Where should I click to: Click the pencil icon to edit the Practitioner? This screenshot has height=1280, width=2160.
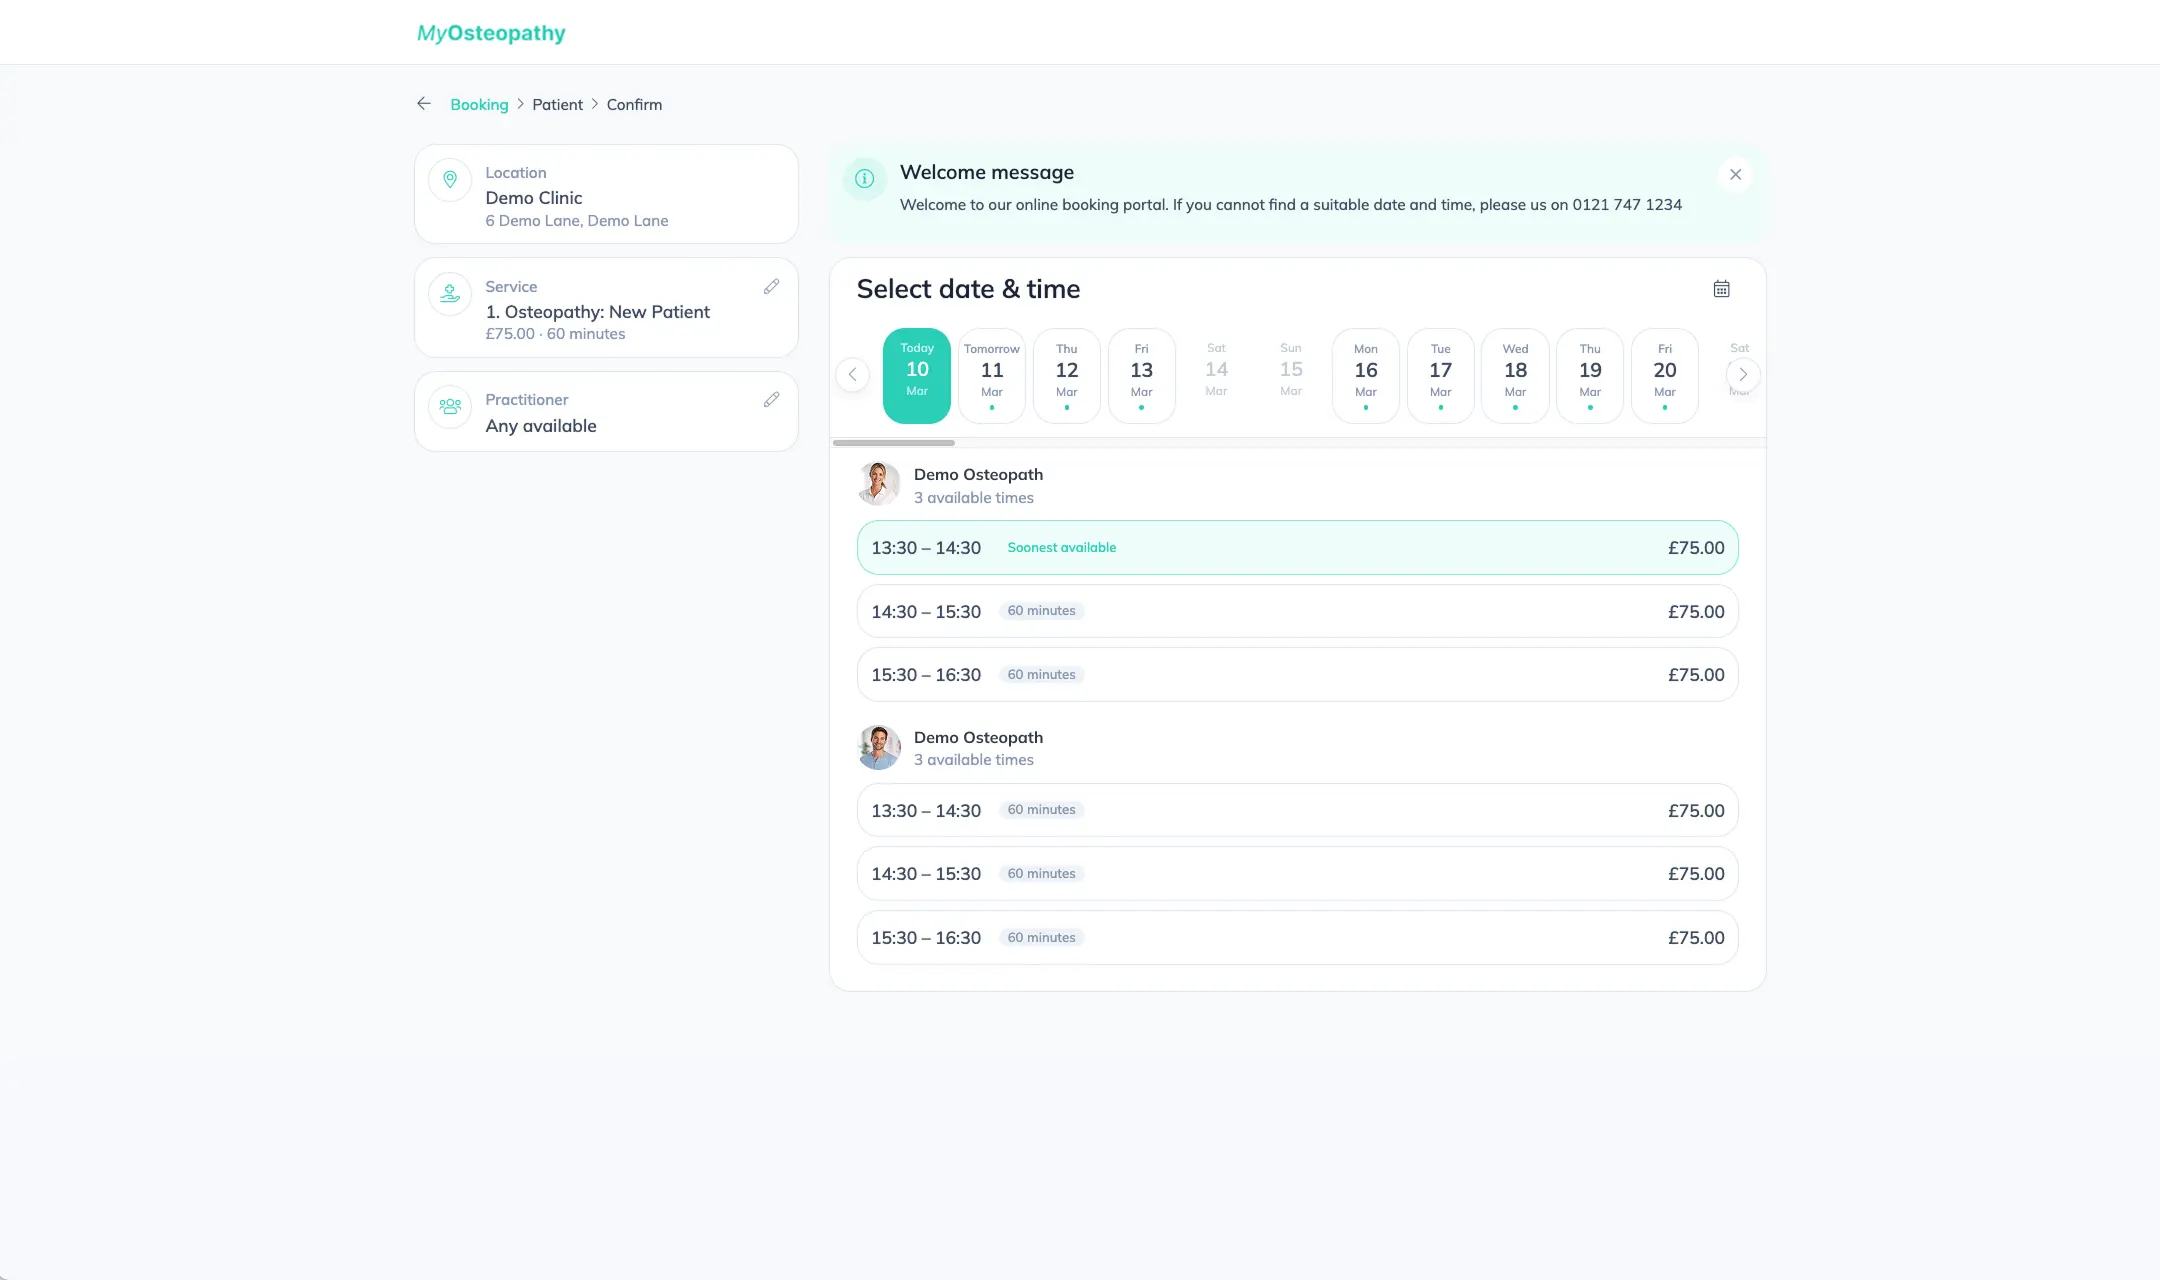(771, 399)
